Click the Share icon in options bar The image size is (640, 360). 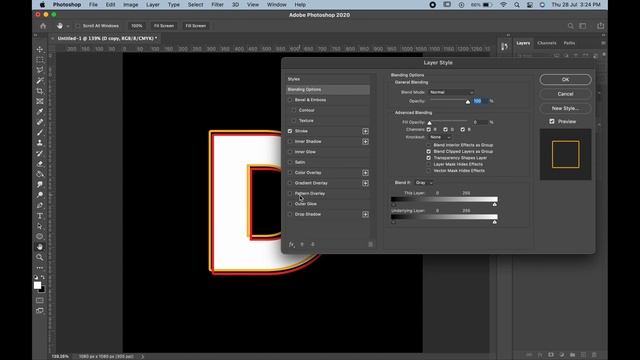[x=600, y=26]
